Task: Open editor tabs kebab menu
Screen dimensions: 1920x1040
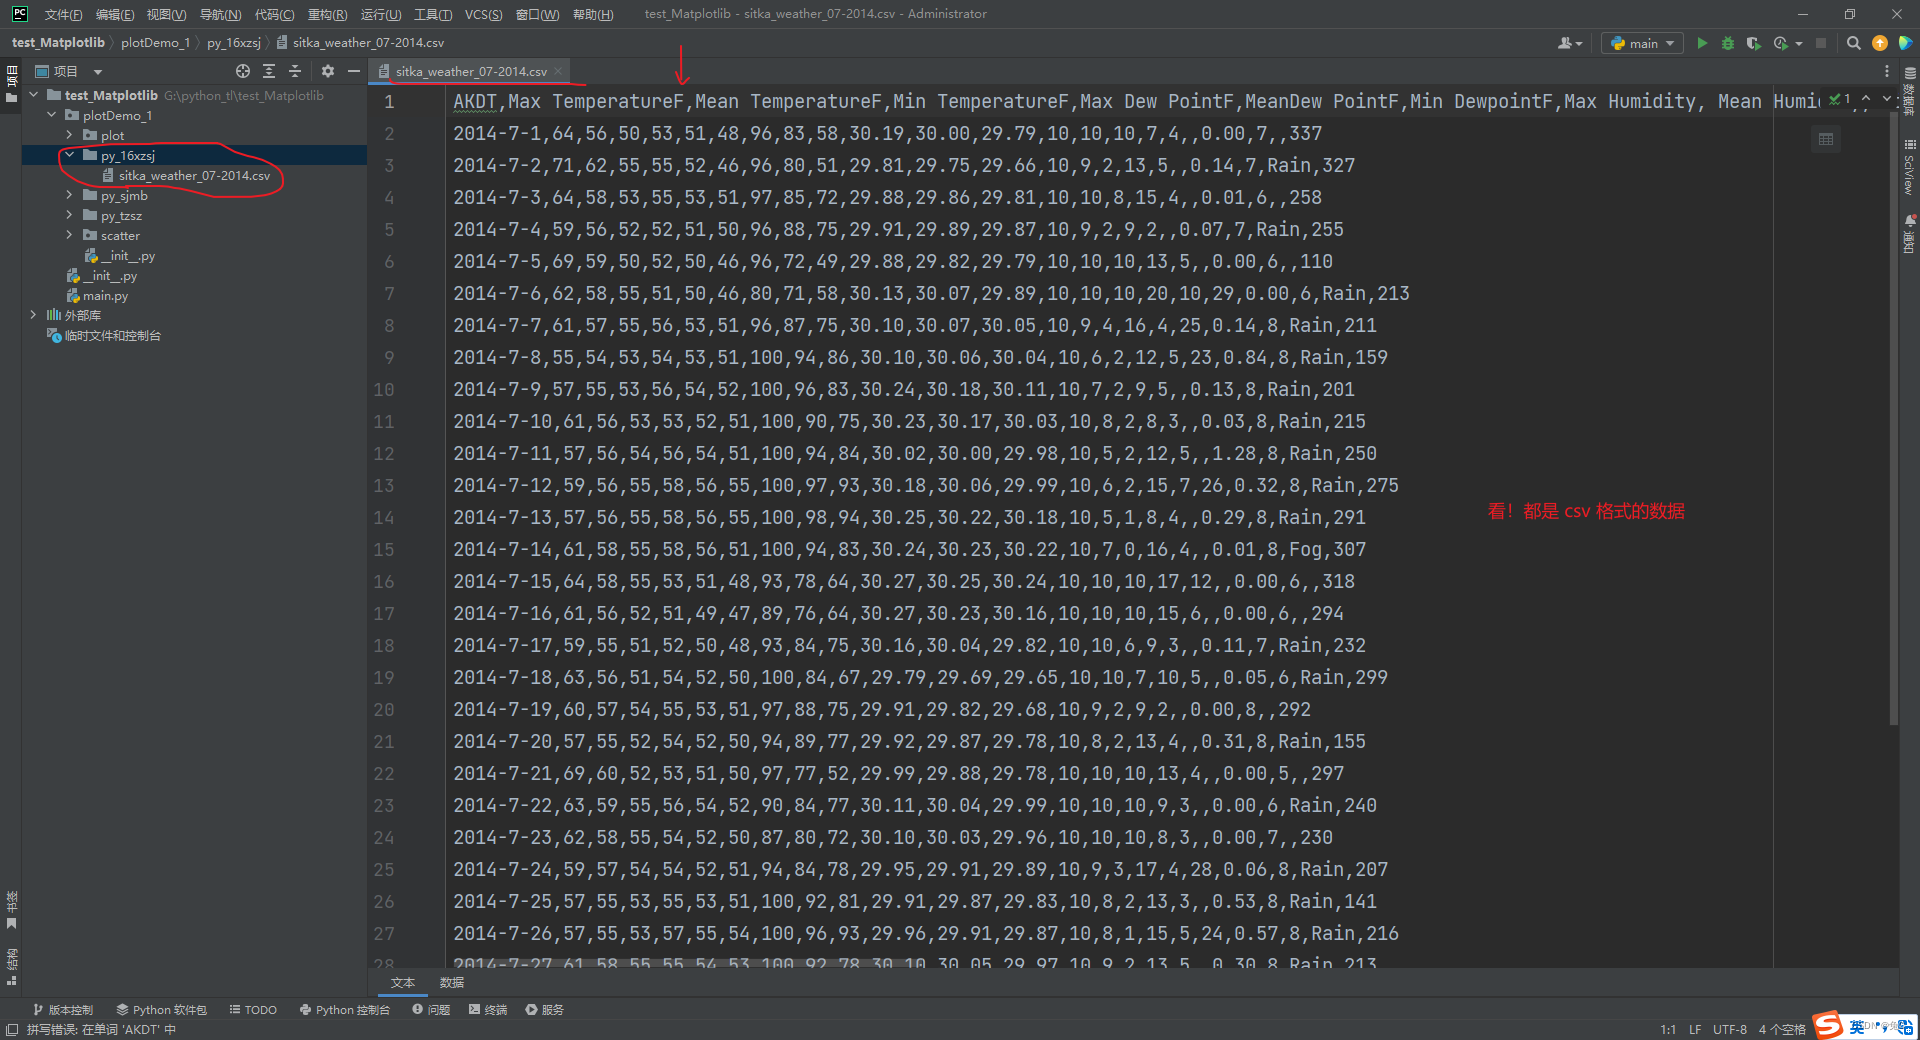Action: click(x=1887, y=71)
